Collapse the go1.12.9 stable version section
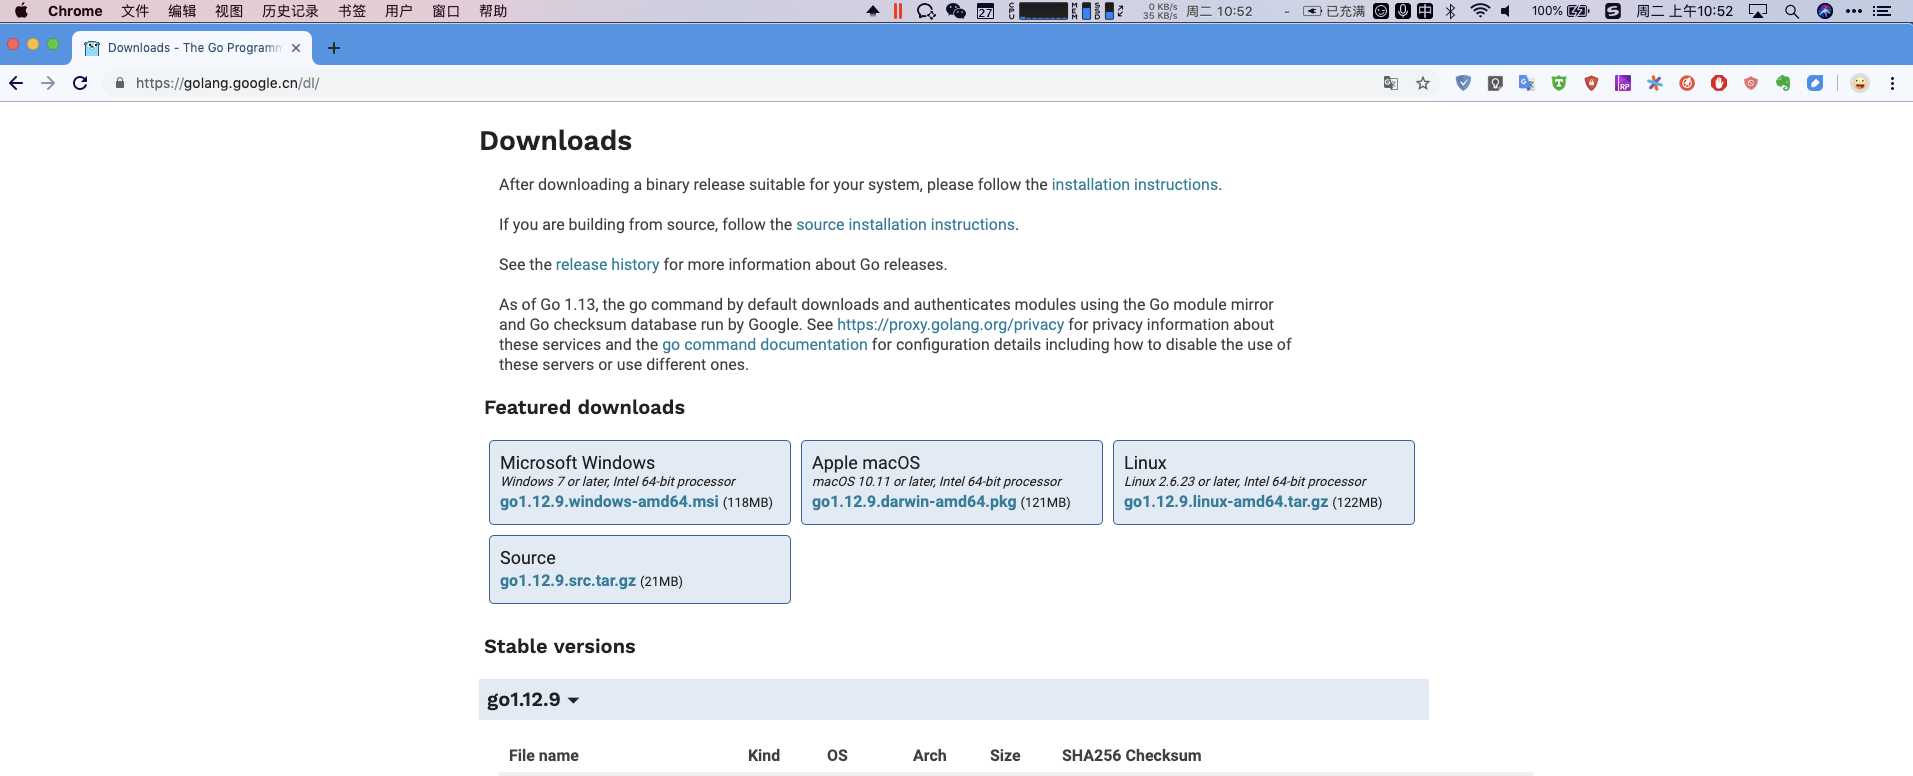This screenshot has height=776, width=1913. coord(533,699)
